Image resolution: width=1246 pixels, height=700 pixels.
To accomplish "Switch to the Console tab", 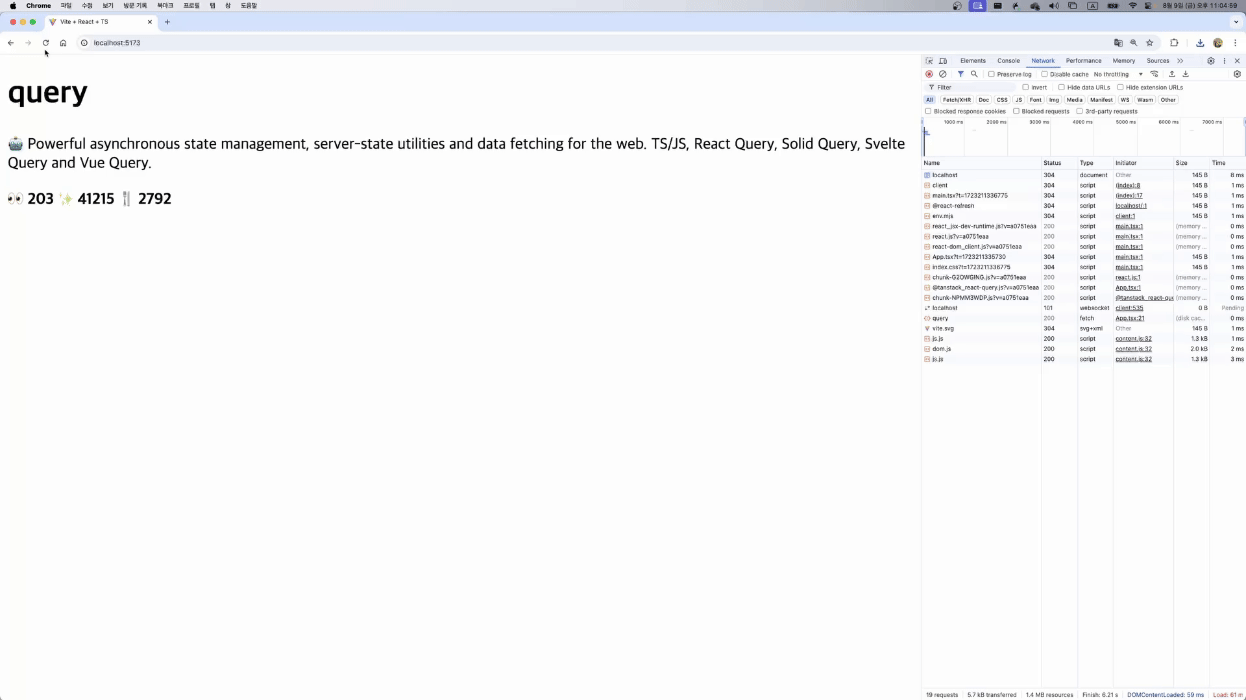I will pos(1008,61).
